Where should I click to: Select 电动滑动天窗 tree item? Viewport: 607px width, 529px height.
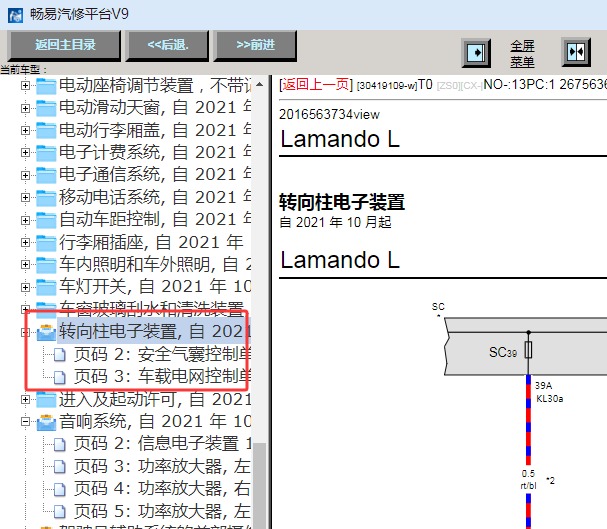click(155, 108)
